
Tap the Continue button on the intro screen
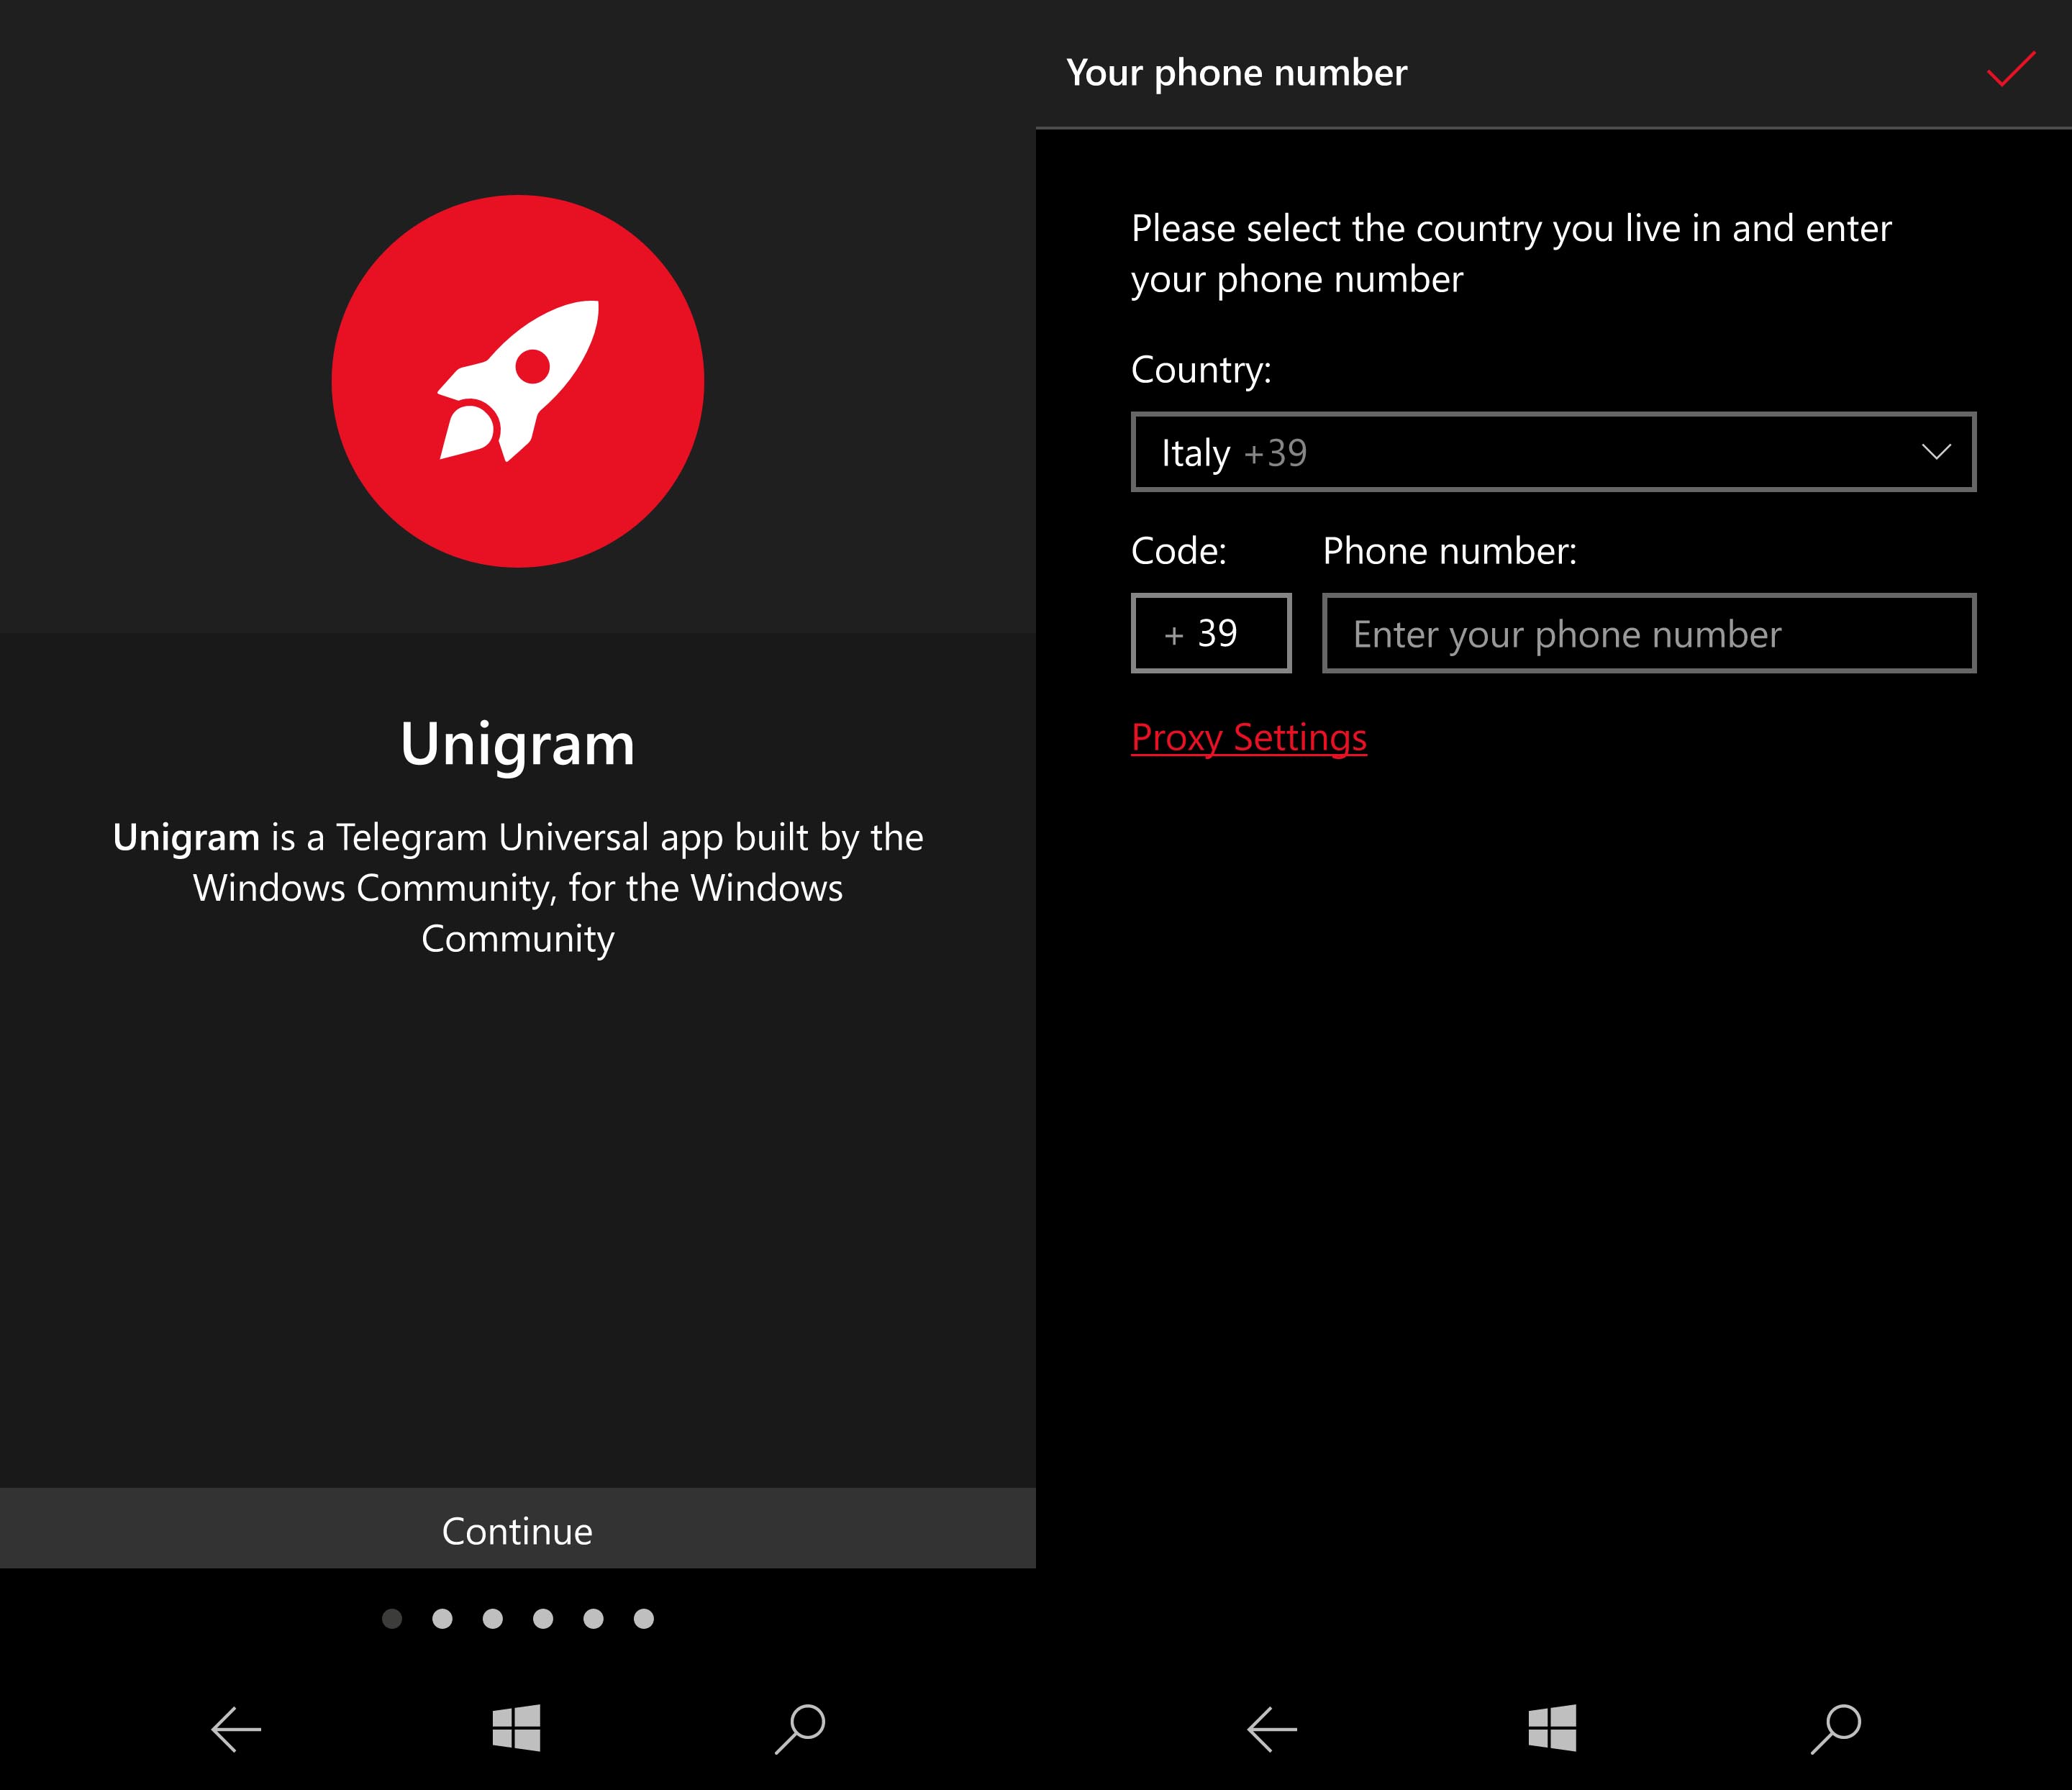coord(518,1529)
